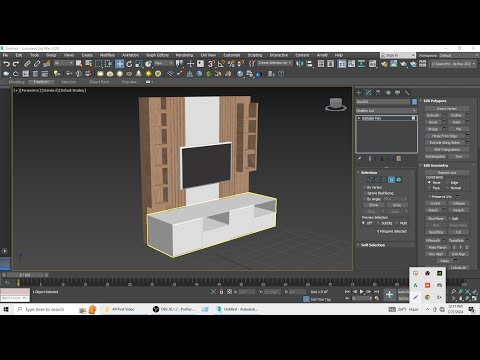The image size is (480, 360).
Task: Activate the Select and Rotate tool
Action: (x=129, y=64)
